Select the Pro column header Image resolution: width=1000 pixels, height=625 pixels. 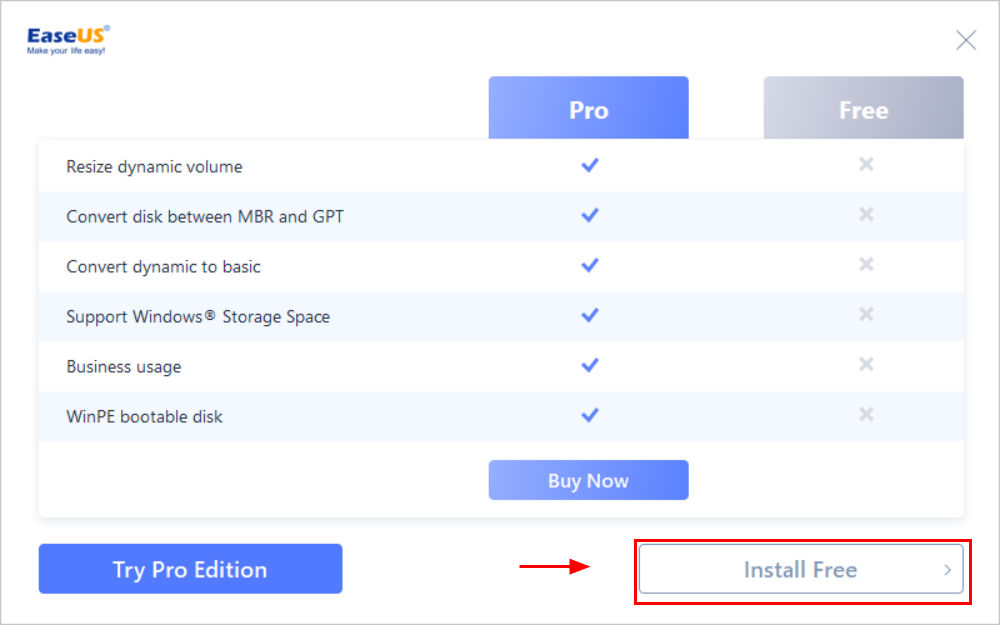coord(588,108)
